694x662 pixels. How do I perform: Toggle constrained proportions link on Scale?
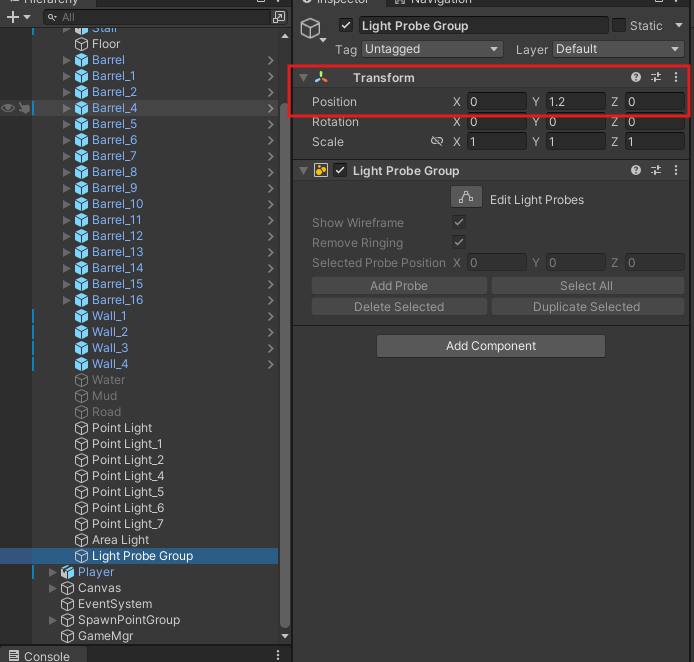coord(437,141)
